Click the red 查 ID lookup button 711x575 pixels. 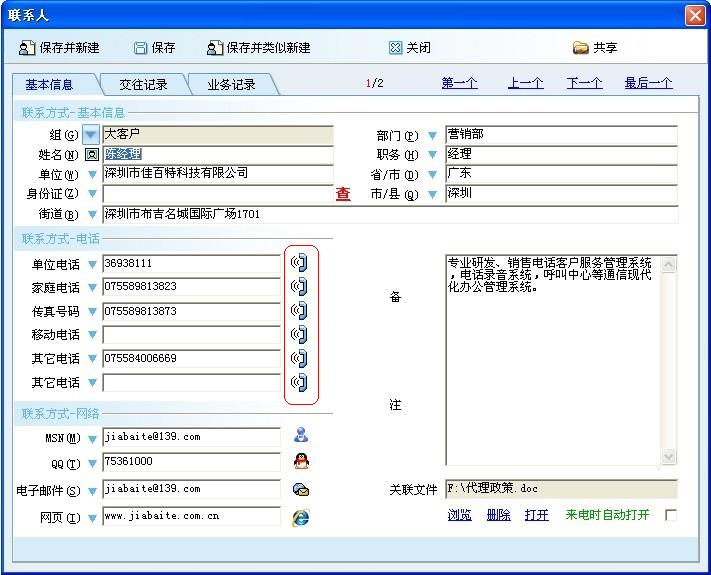click(x=343, y=194)
